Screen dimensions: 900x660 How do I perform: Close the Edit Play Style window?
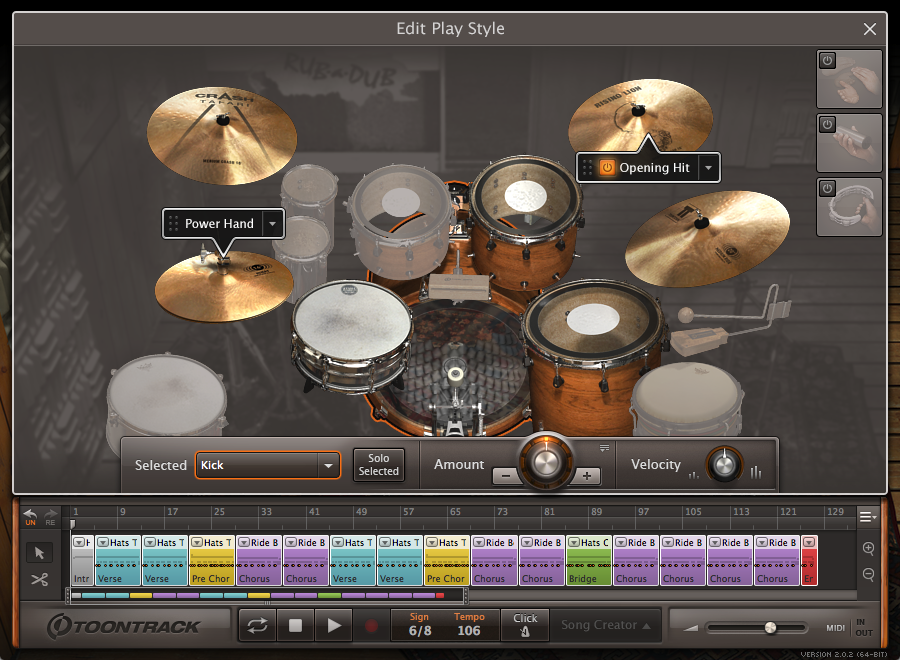click(x=870, y=29)
